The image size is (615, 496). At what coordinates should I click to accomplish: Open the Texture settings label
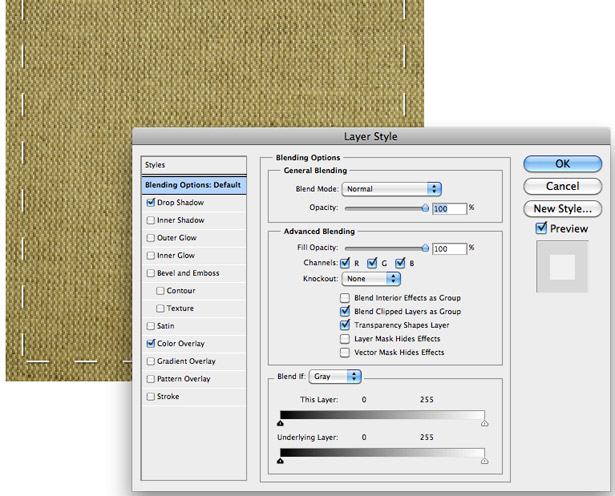coord(180,309)
